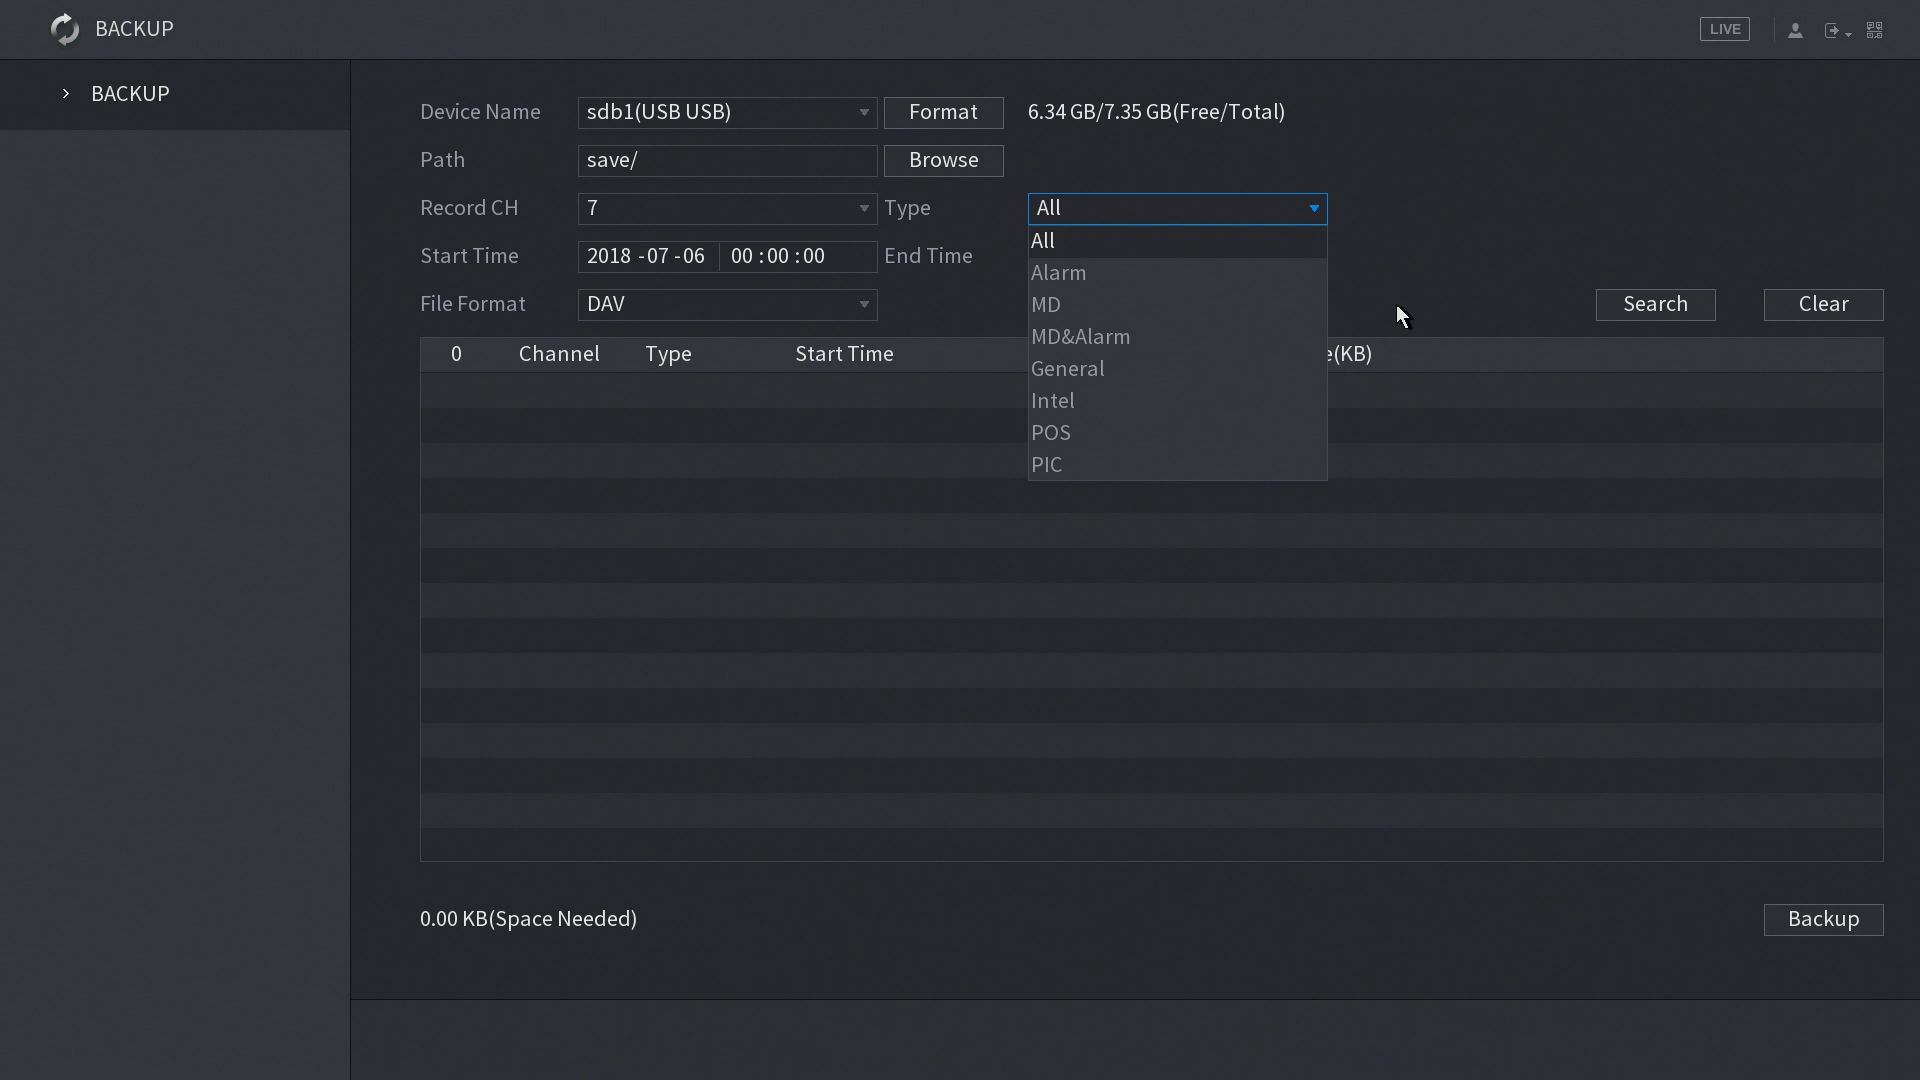Collapse the Type dropdown arrow
Image resolution: width=1920 pixels, height=1080 pixels.
tap(1313, 208)
